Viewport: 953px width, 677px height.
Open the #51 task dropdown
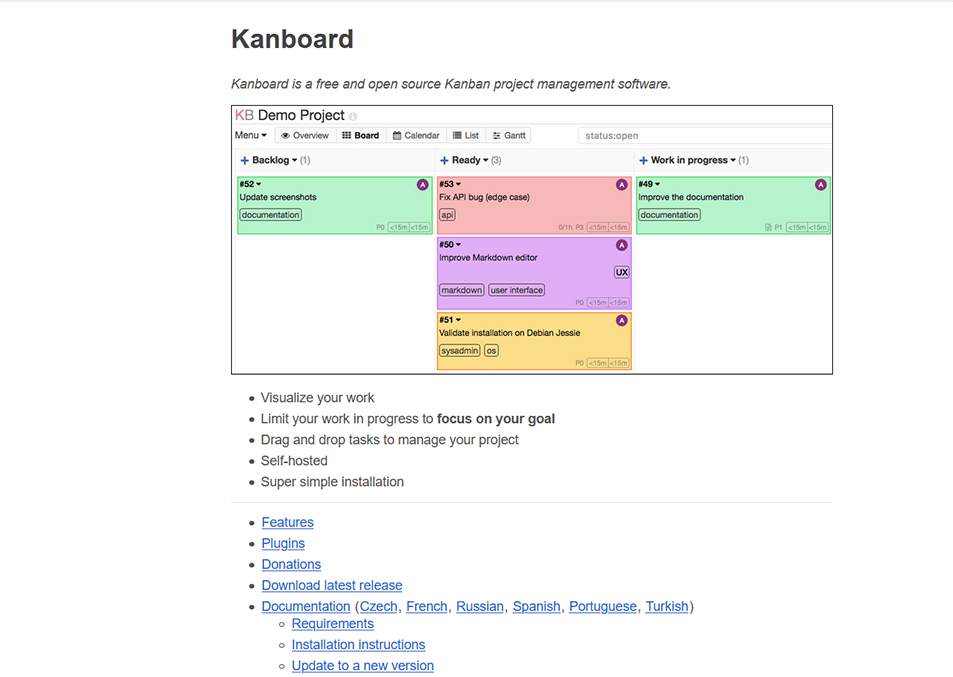[450, 320]
